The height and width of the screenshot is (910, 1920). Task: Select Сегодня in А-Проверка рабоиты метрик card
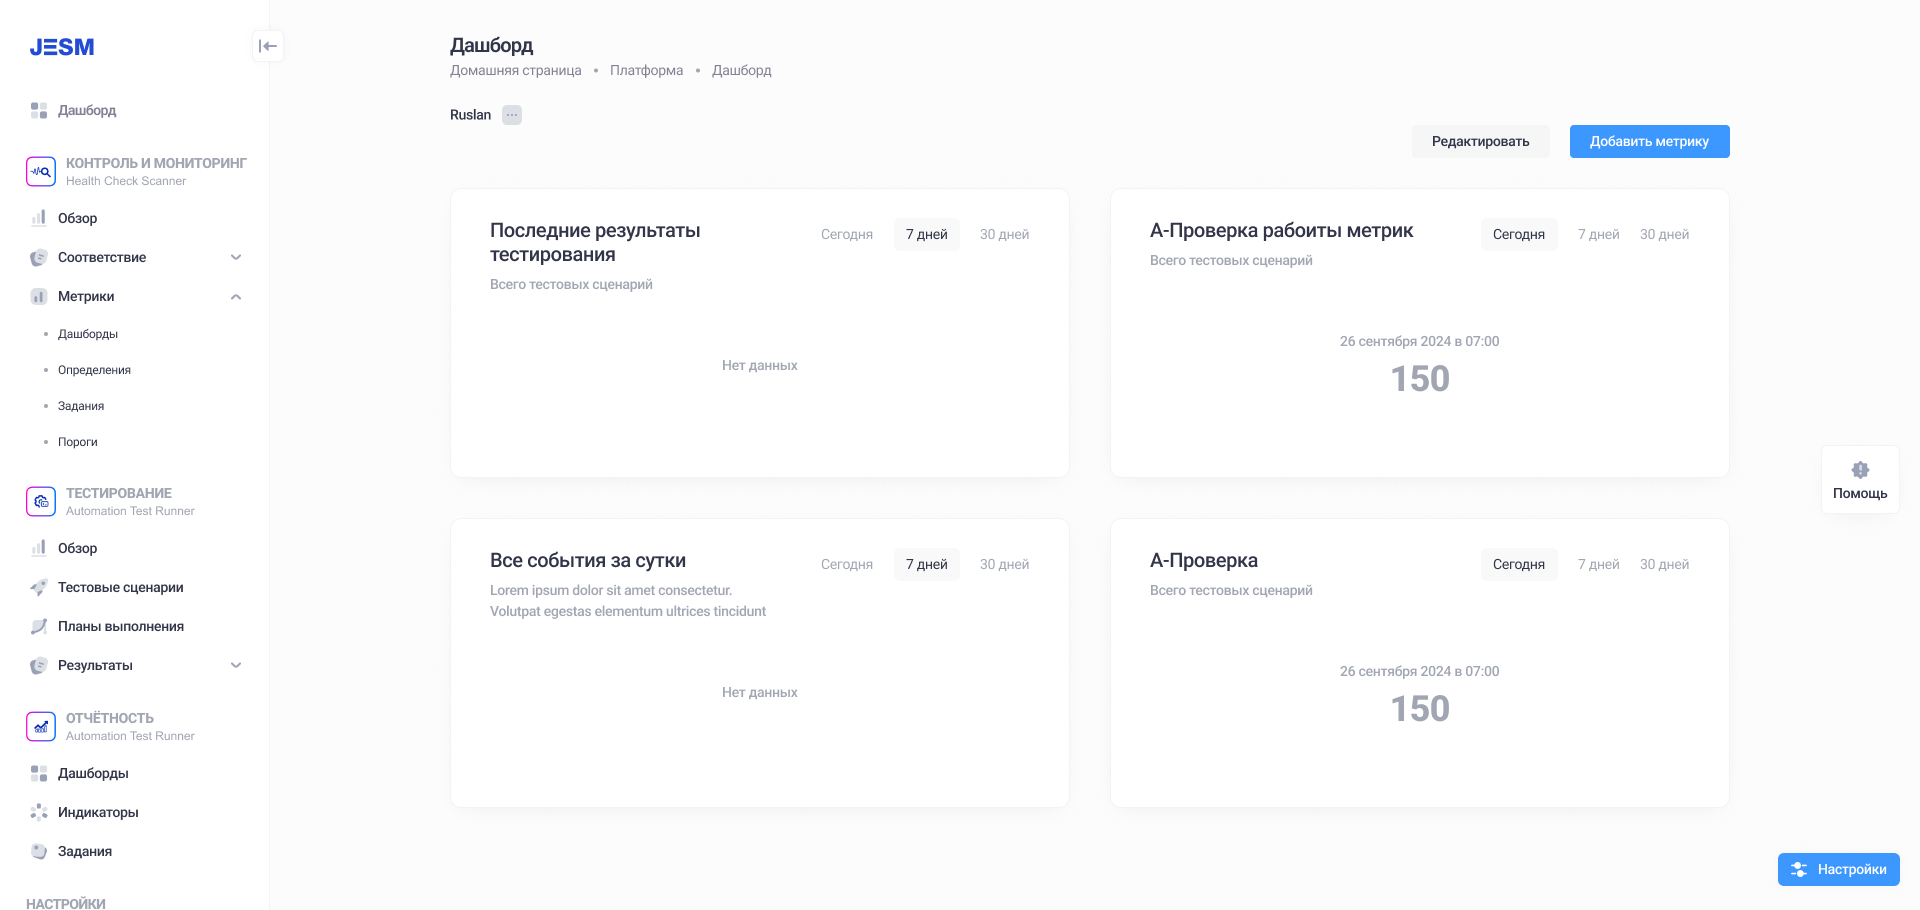point(1519,234)
